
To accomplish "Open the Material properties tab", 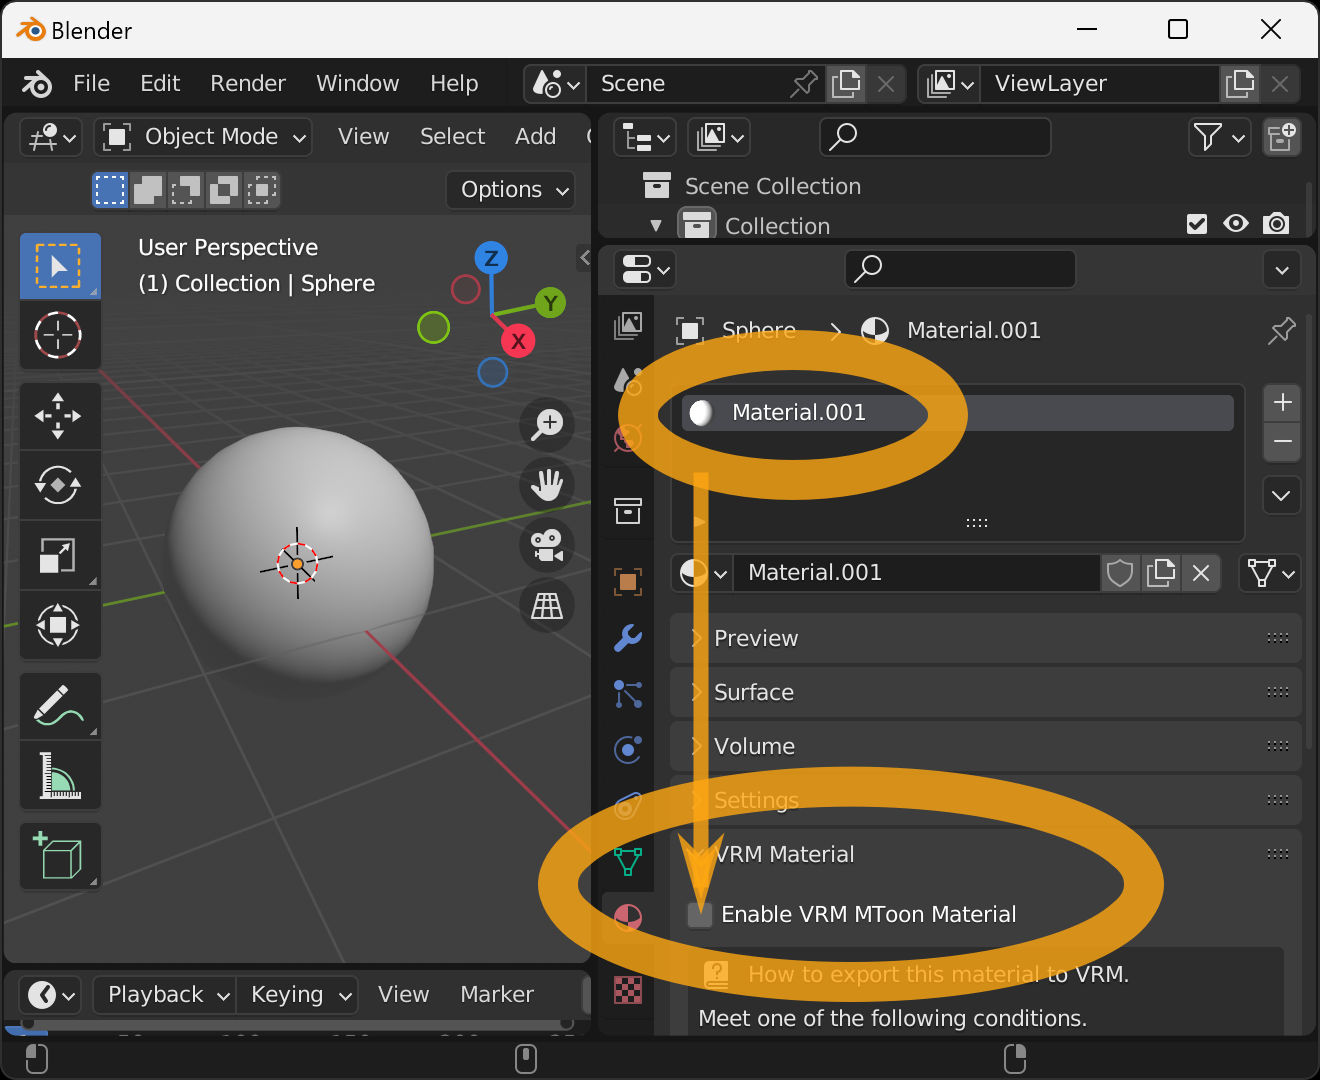I will 628,917.
